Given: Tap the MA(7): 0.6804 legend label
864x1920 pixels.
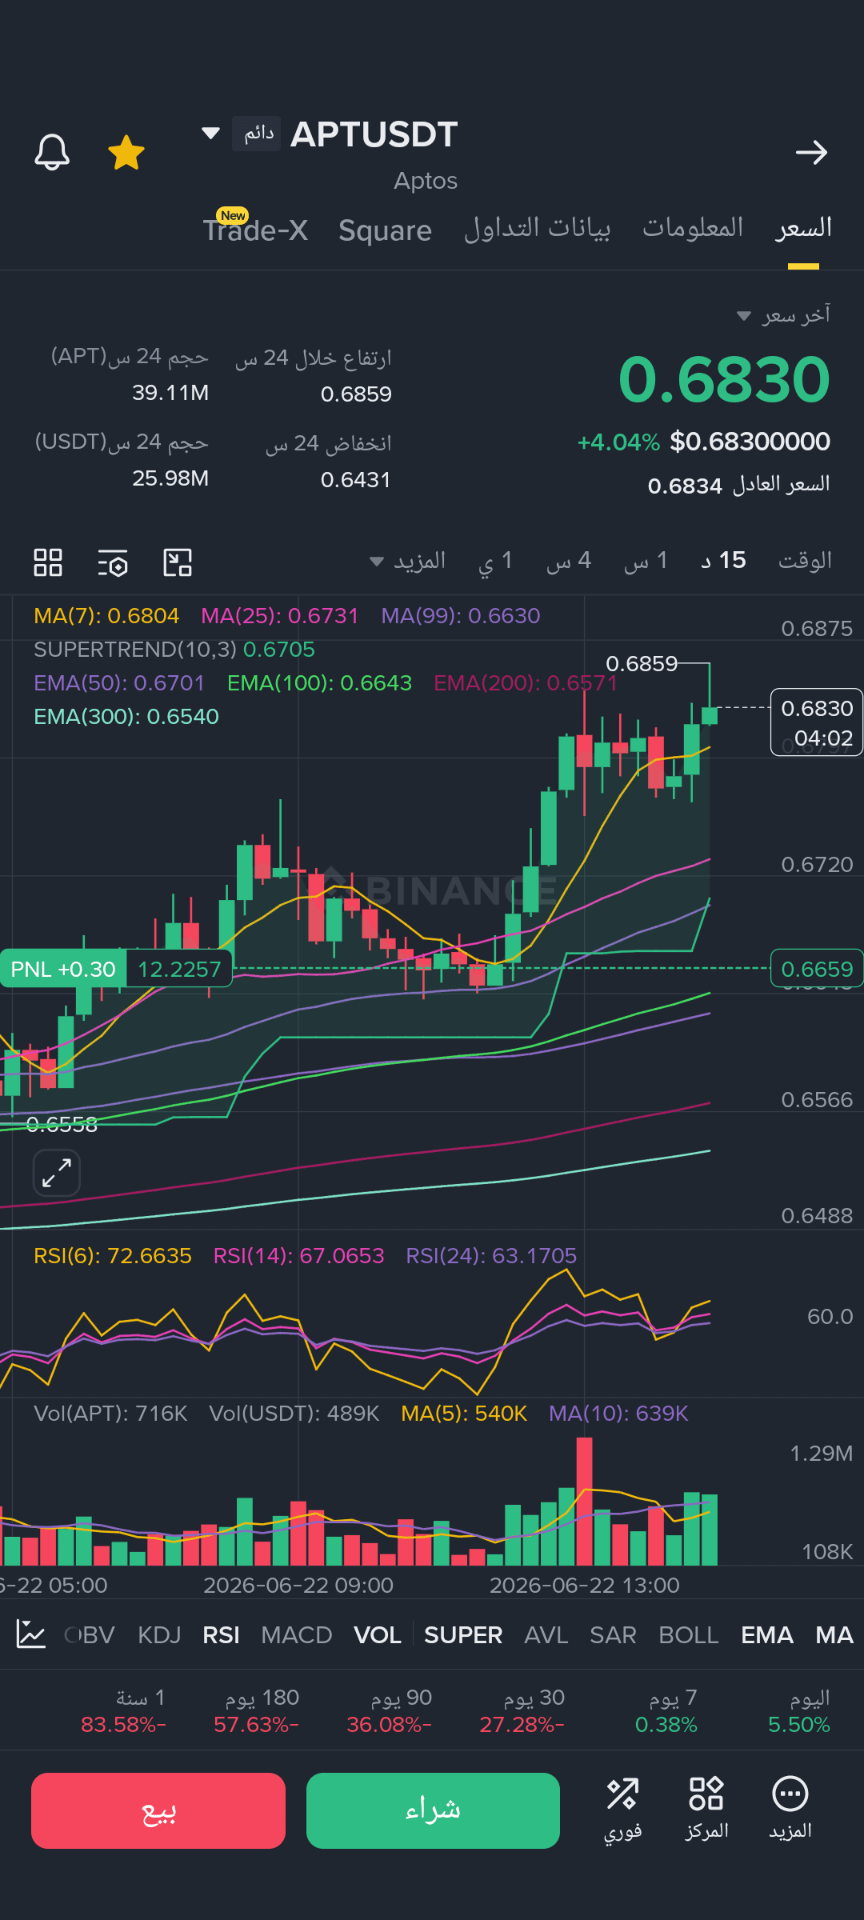Looking at the screenshot, I should point(106,616).
